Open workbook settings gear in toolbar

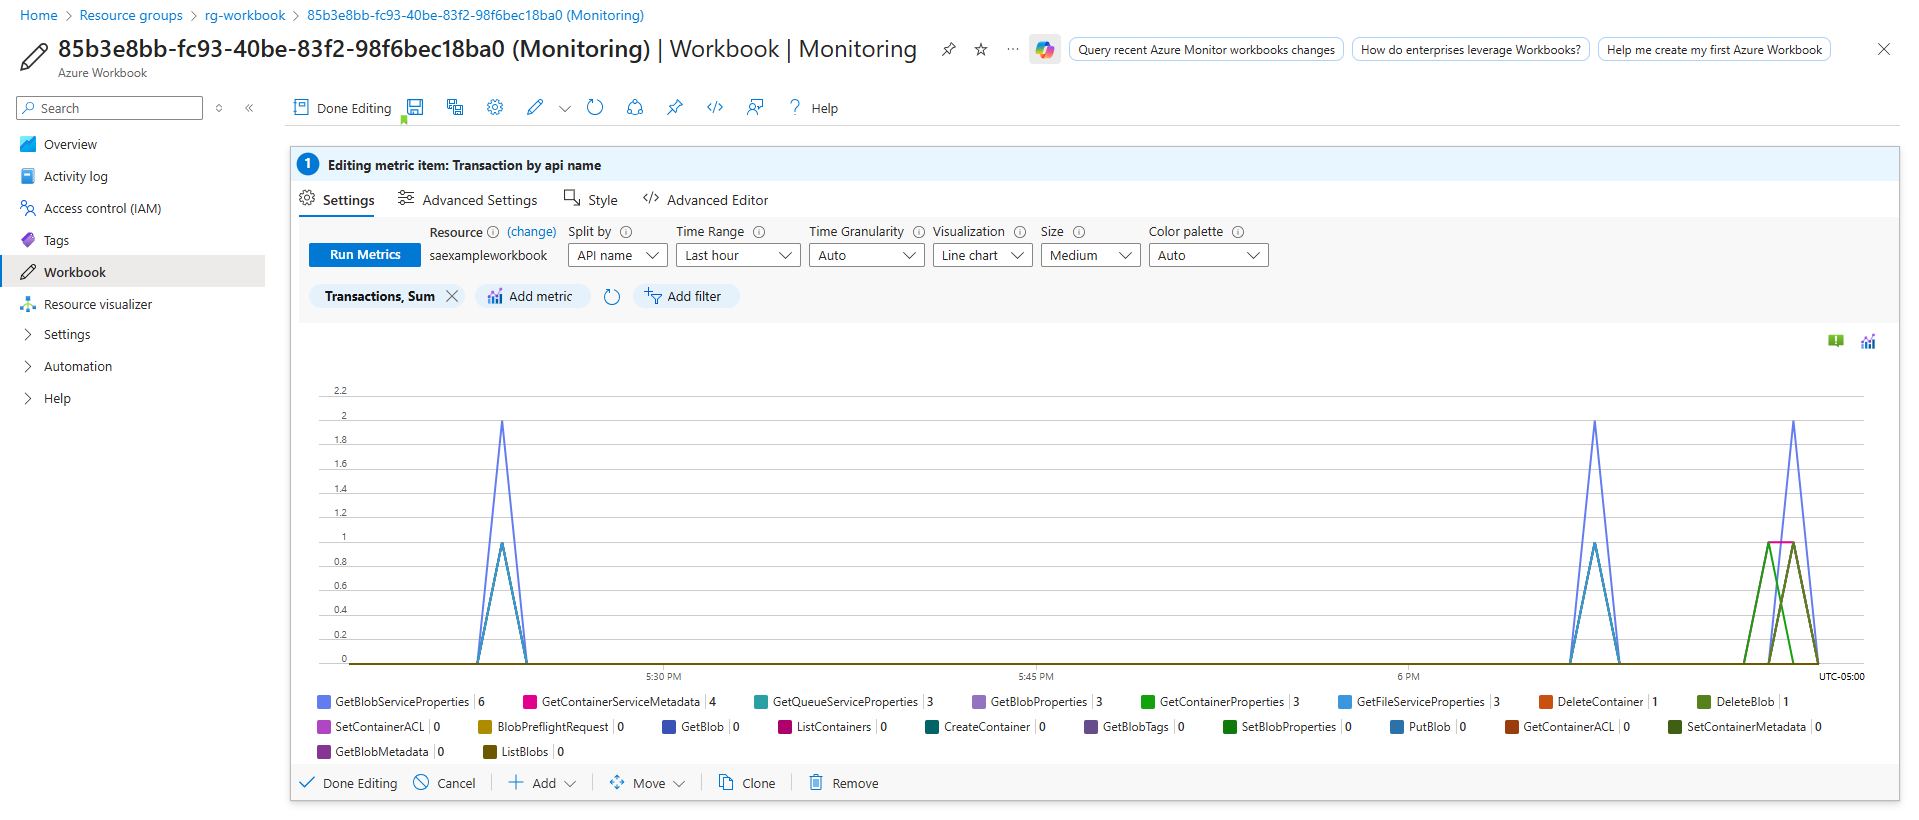495,108
